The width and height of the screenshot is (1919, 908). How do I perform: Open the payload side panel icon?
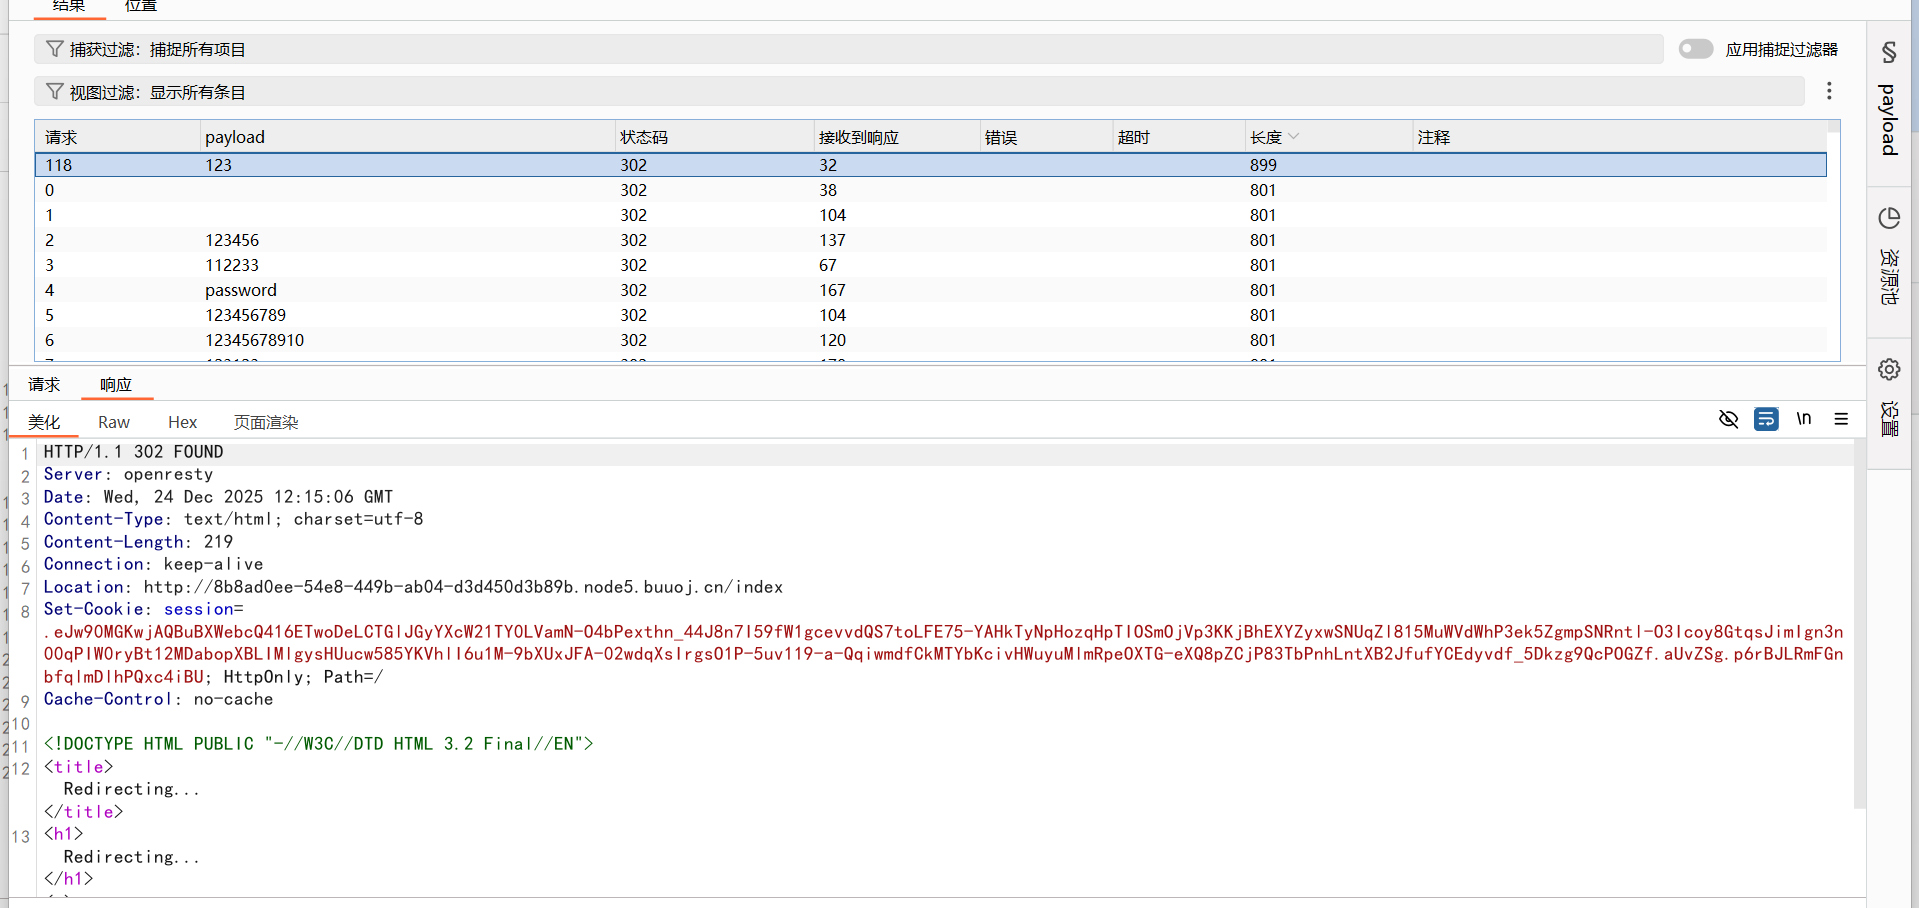click(x=1889, y=102)
